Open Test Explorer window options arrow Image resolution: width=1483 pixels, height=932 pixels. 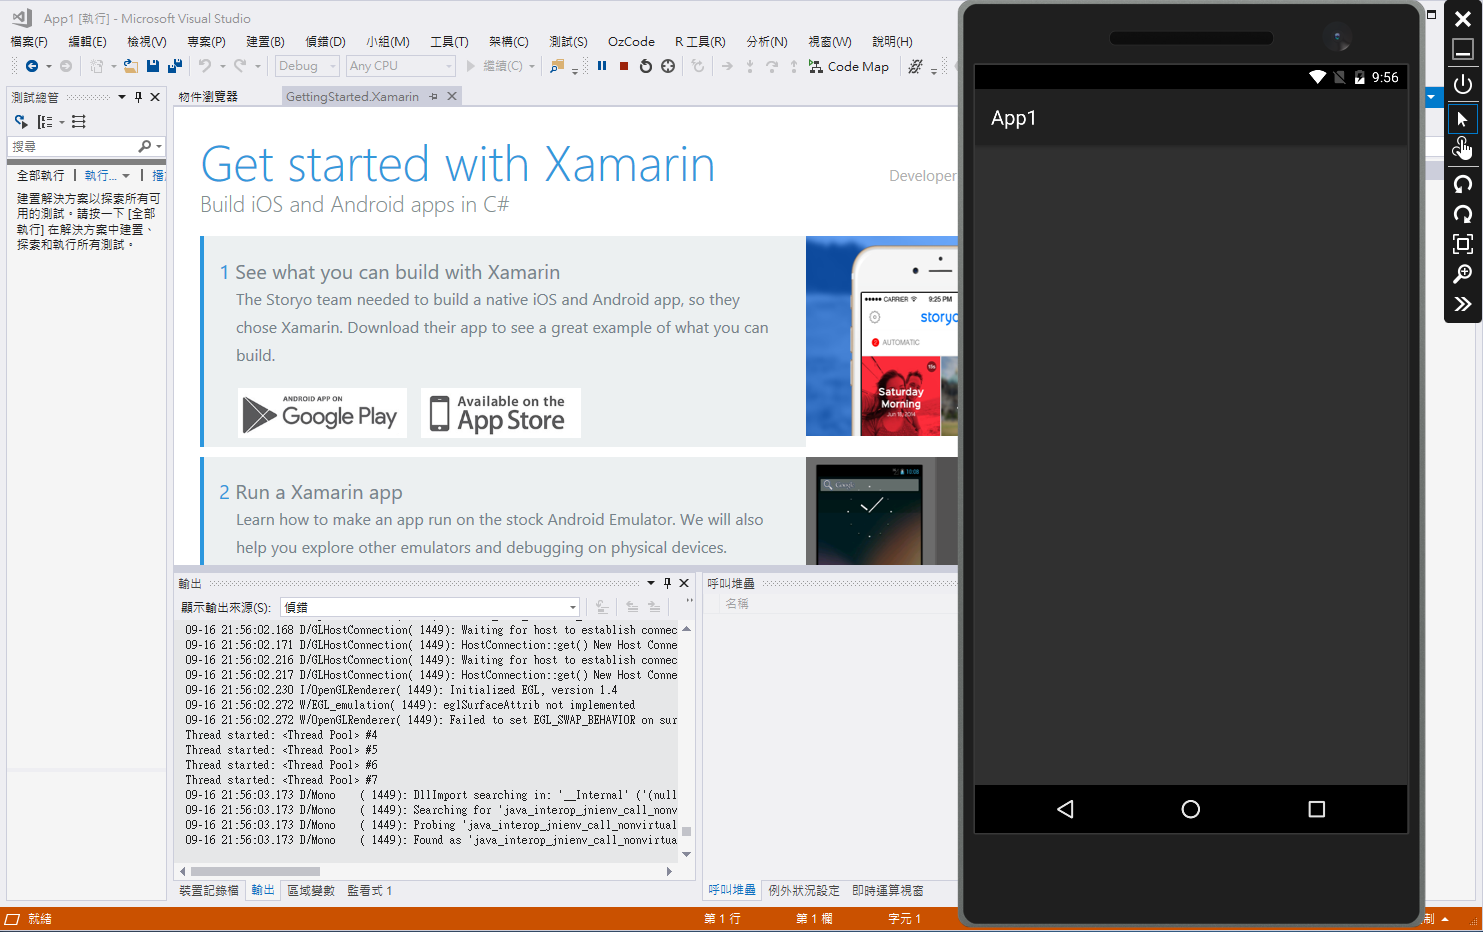click(x=122, y=97)
